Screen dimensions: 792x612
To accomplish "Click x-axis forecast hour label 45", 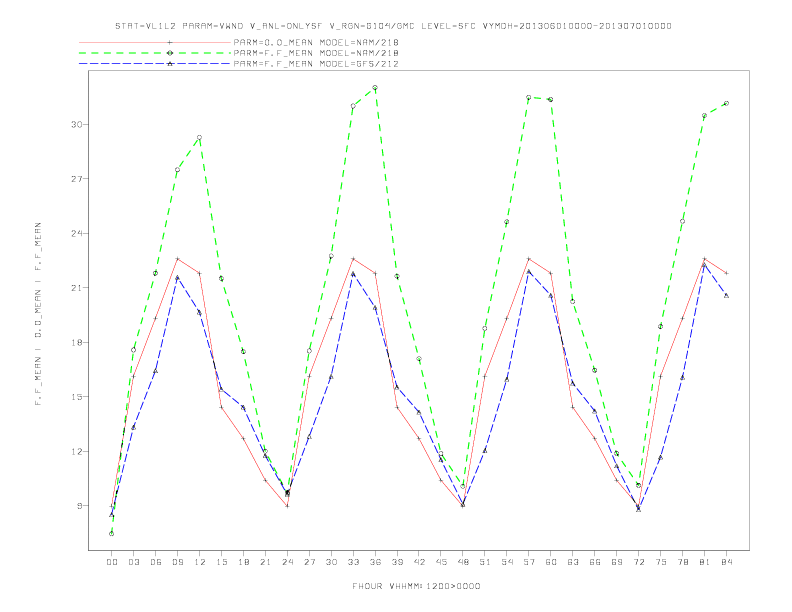I will pyautogui.click(x=441, y=562).
